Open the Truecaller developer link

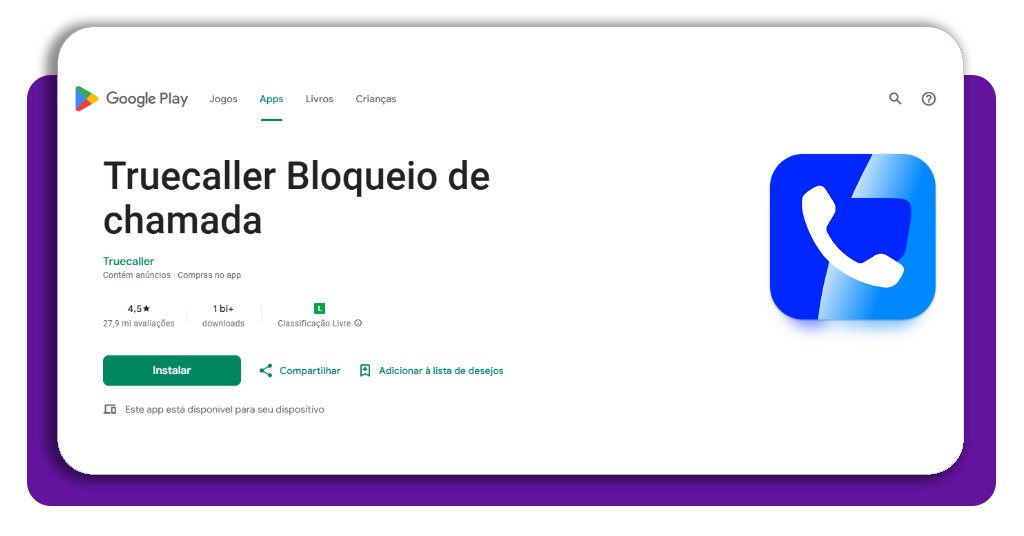(x=128, y=261)
